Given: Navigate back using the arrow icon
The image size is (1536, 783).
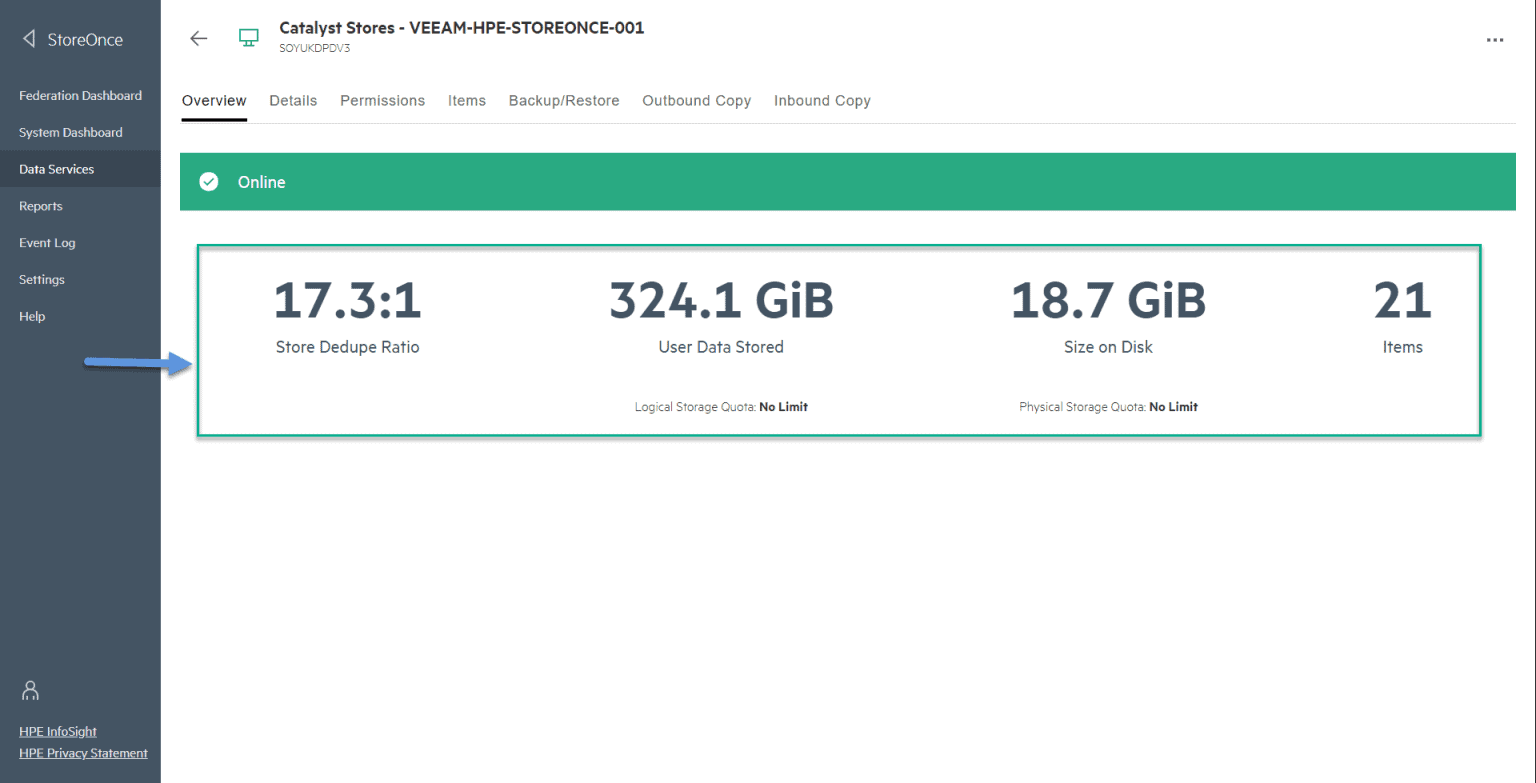Looking at the screenshot, I should (198, 38).
